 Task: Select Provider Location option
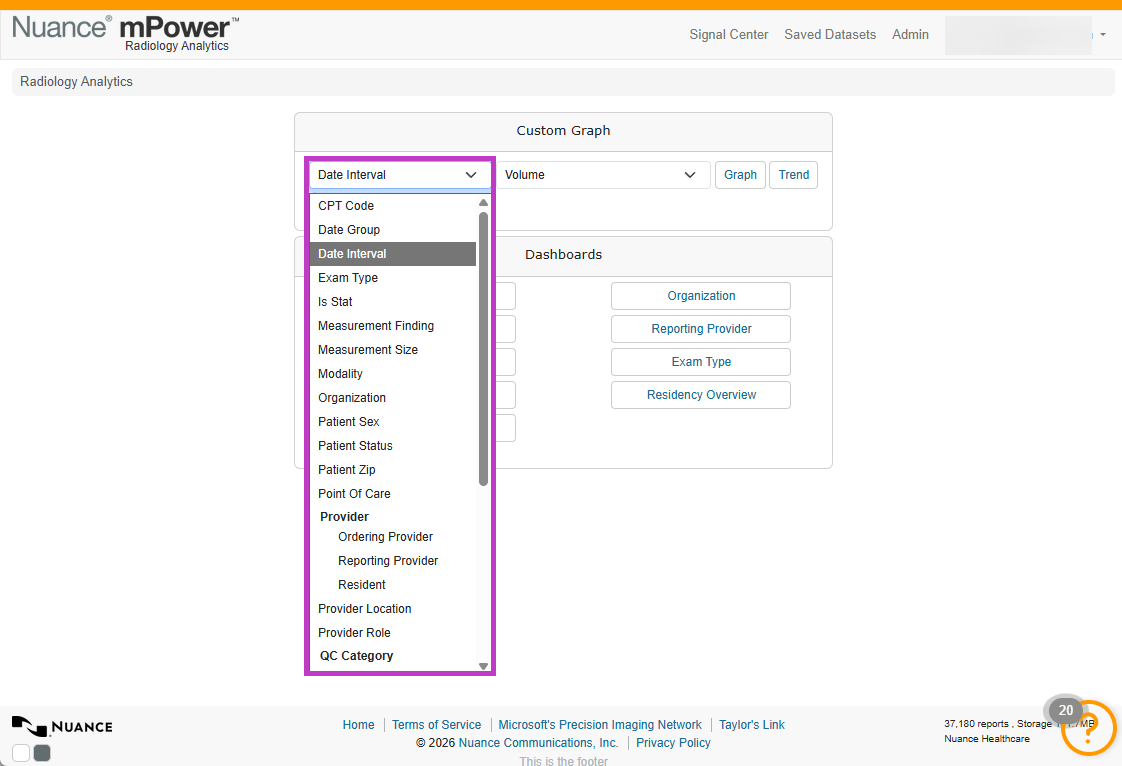393,609
